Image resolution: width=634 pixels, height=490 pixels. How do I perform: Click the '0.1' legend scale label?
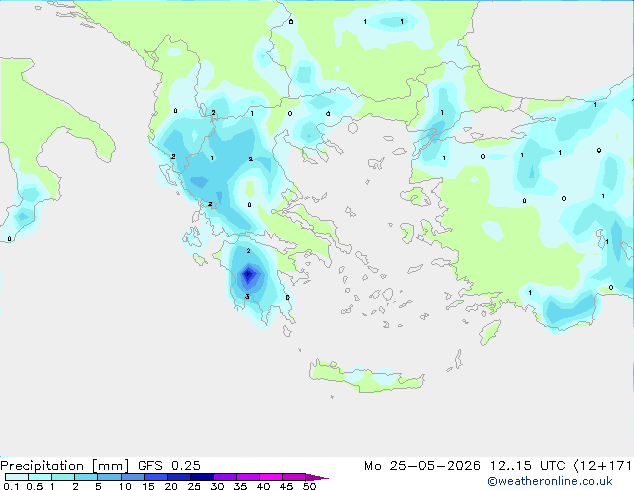(x=11, y=486)
